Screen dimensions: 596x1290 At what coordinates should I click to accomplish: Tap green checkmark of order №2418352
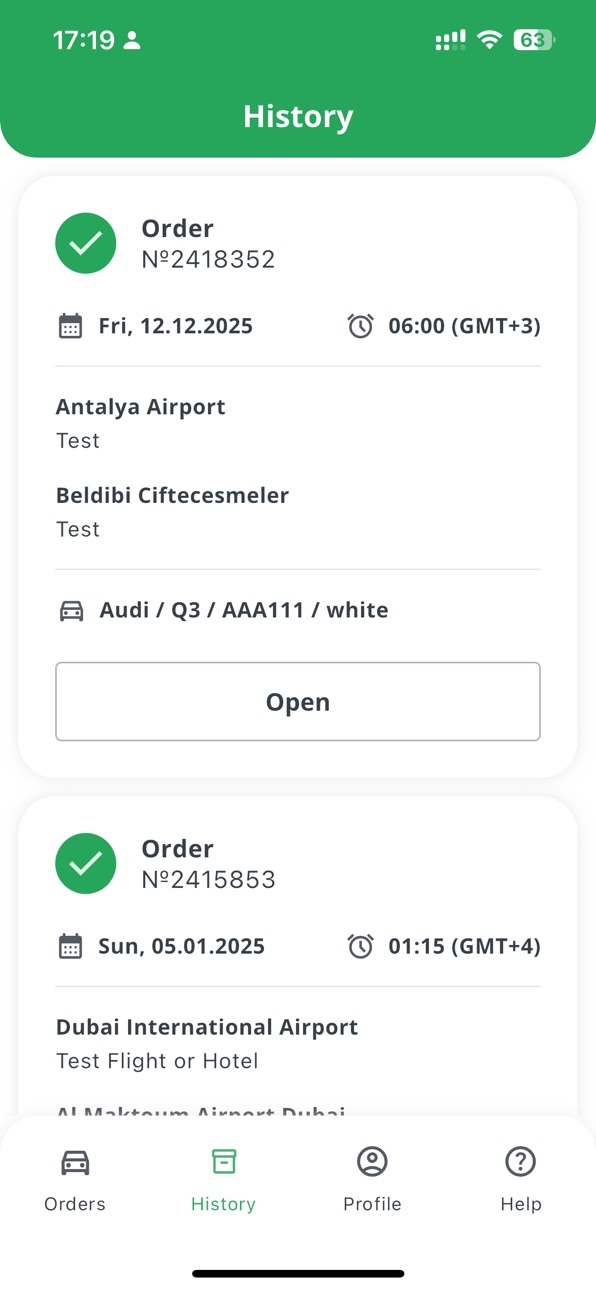pos(86,243)
